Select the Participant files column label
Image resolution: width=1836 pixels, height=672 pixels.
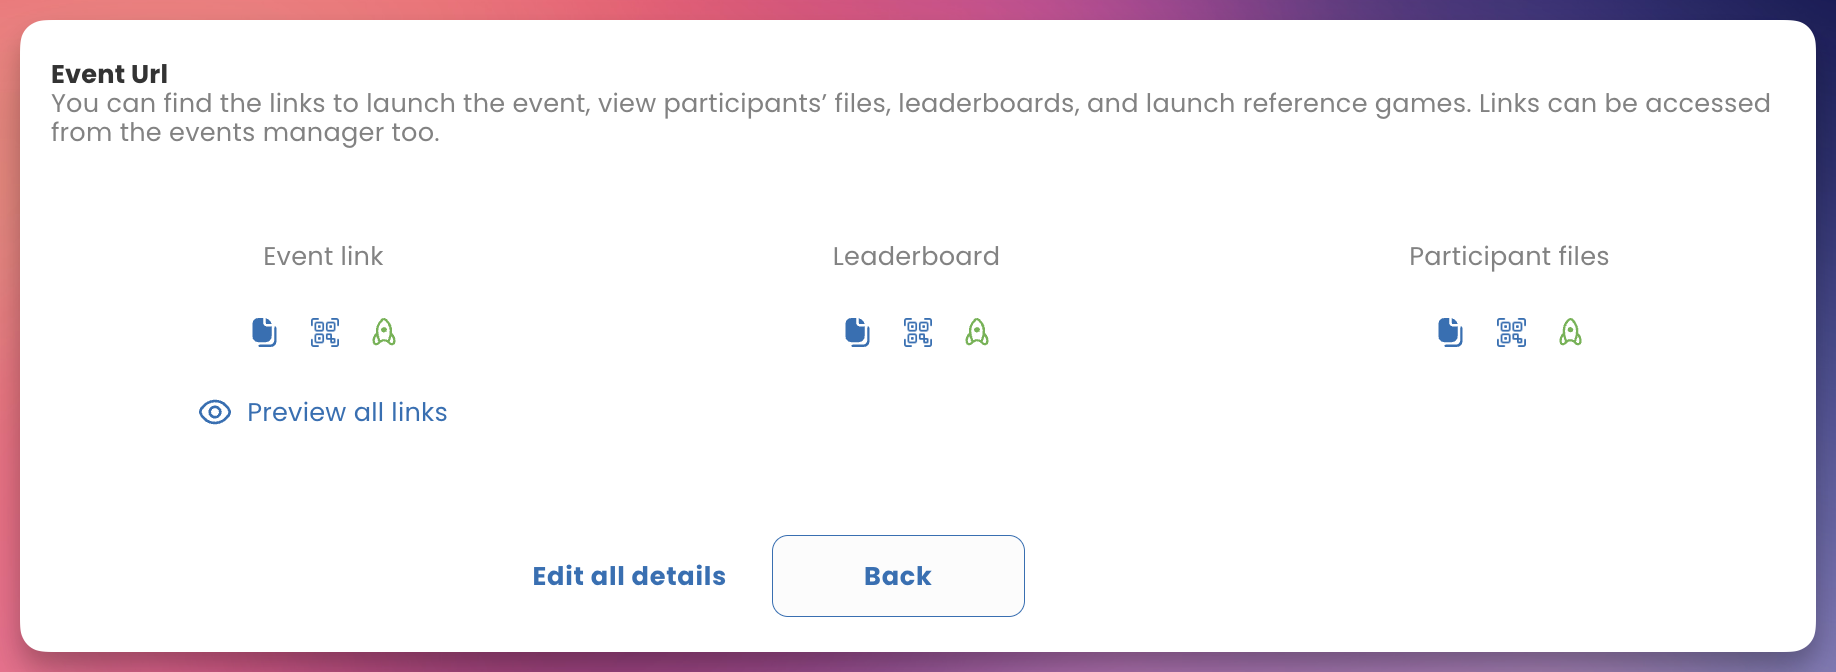[x=1509, y=256]
